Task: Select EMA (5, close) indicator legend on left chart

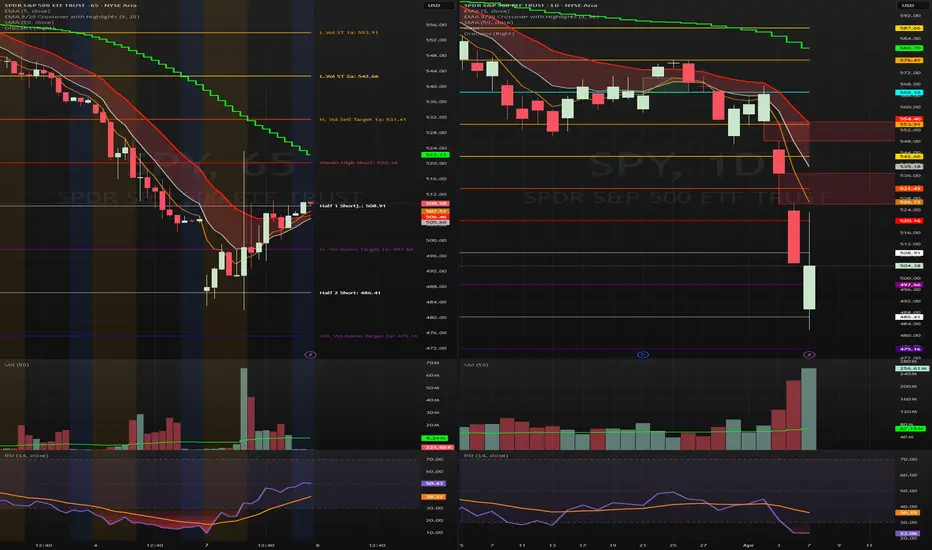Action: tap(28, 11)
